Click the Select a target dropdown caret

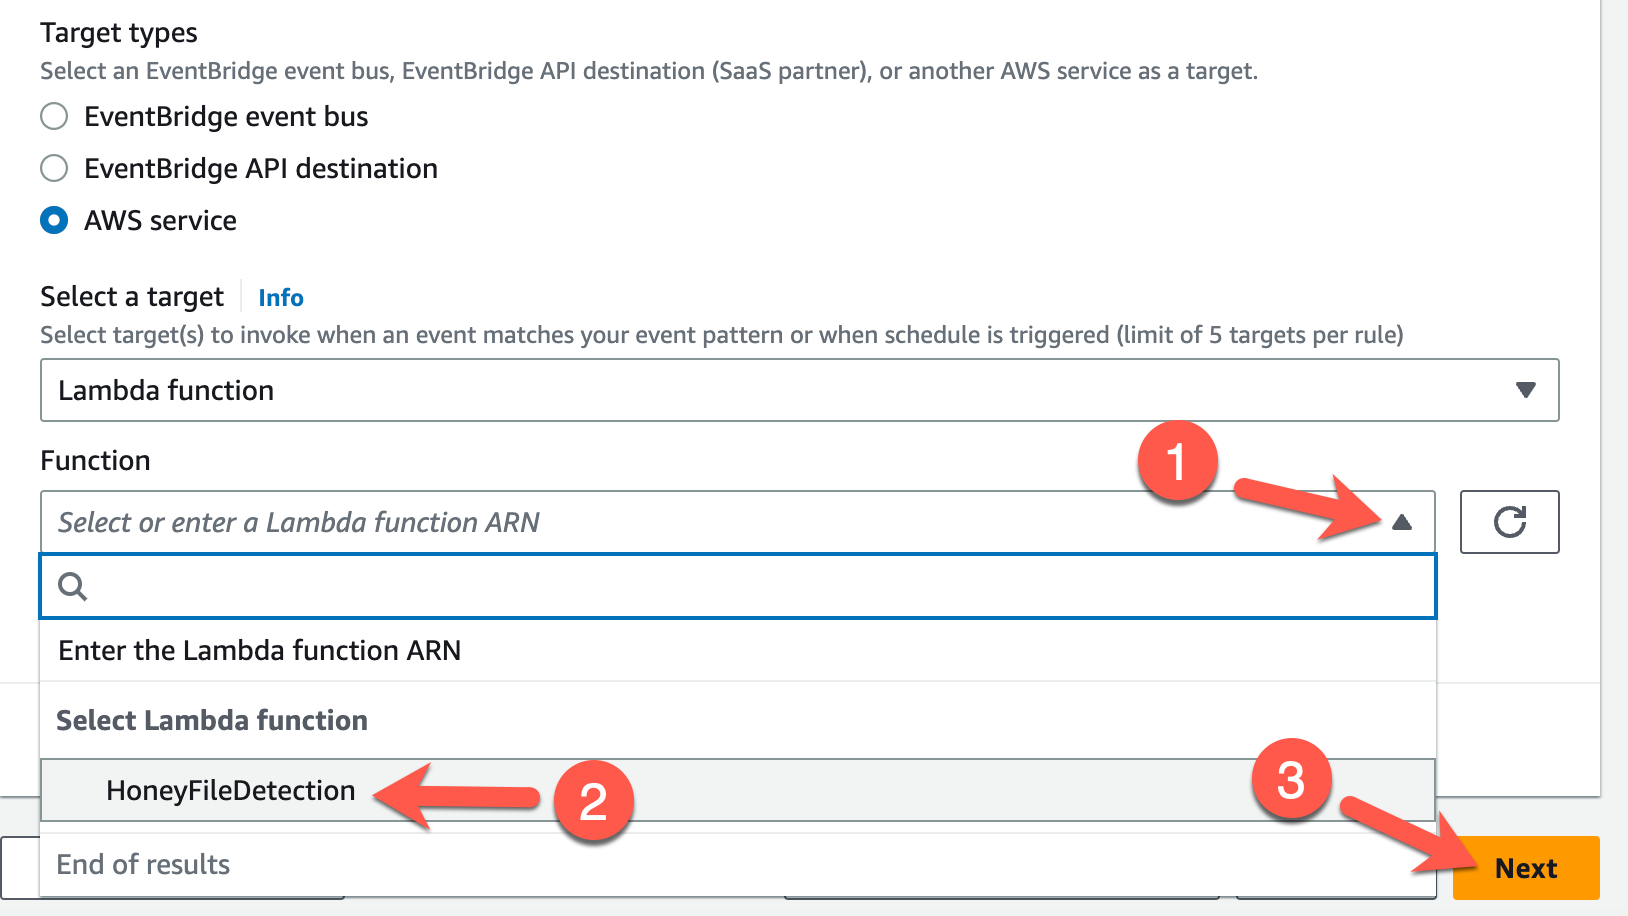(x=1525, y=390)
